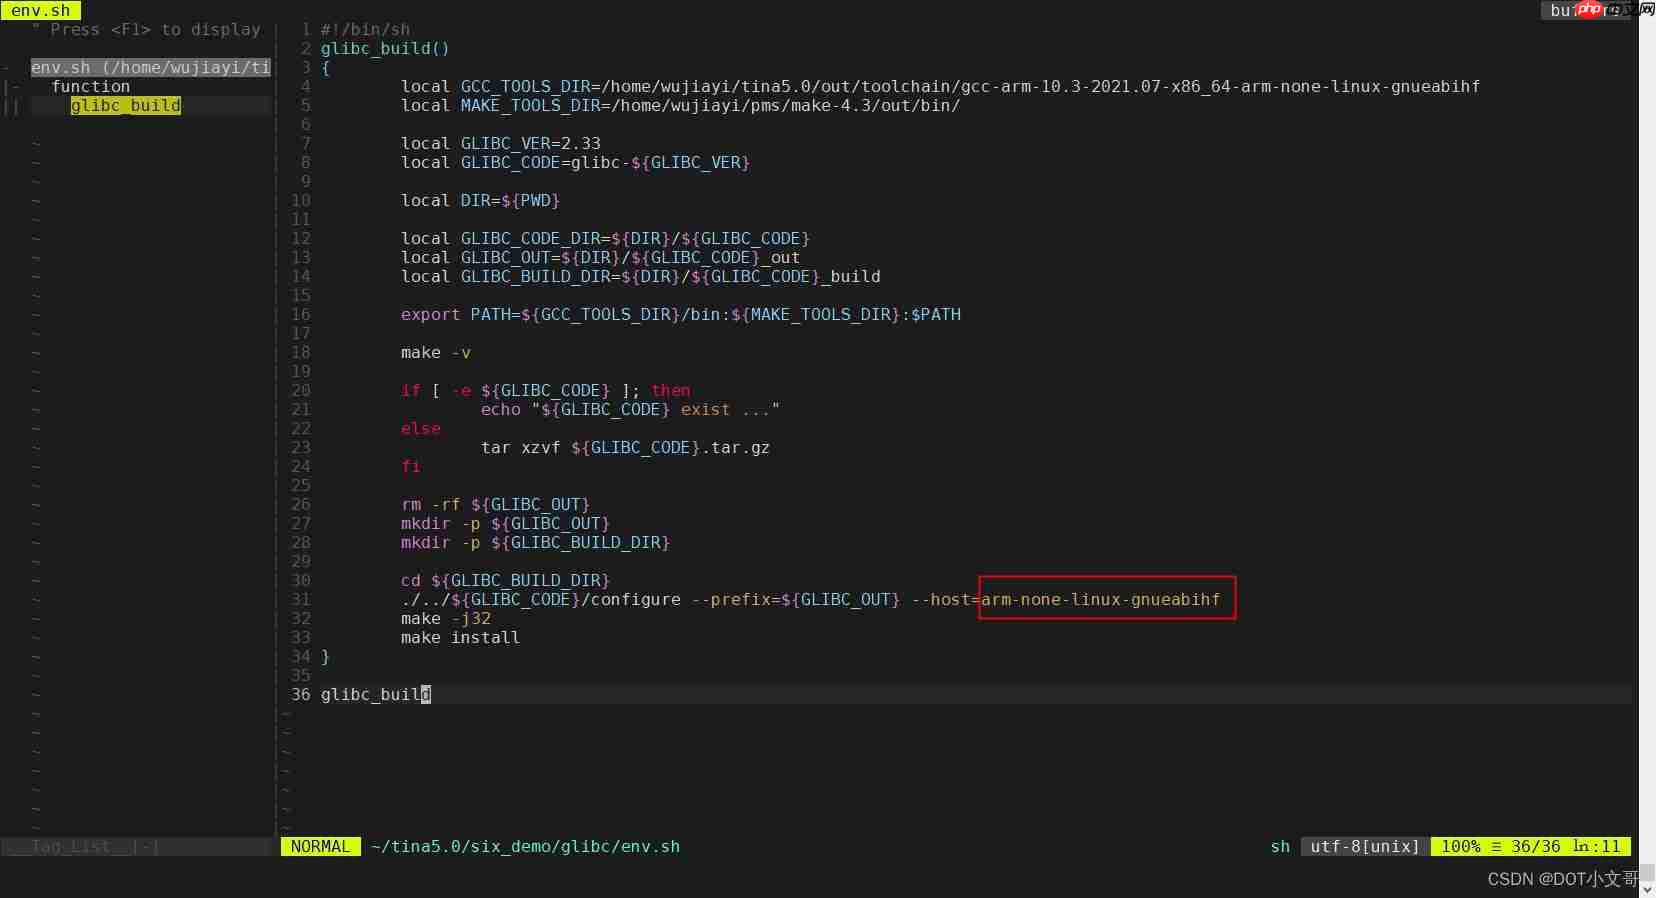Place cursor on glibc_build() function definition
The image size is (1656, 898).
pos(385,48)
